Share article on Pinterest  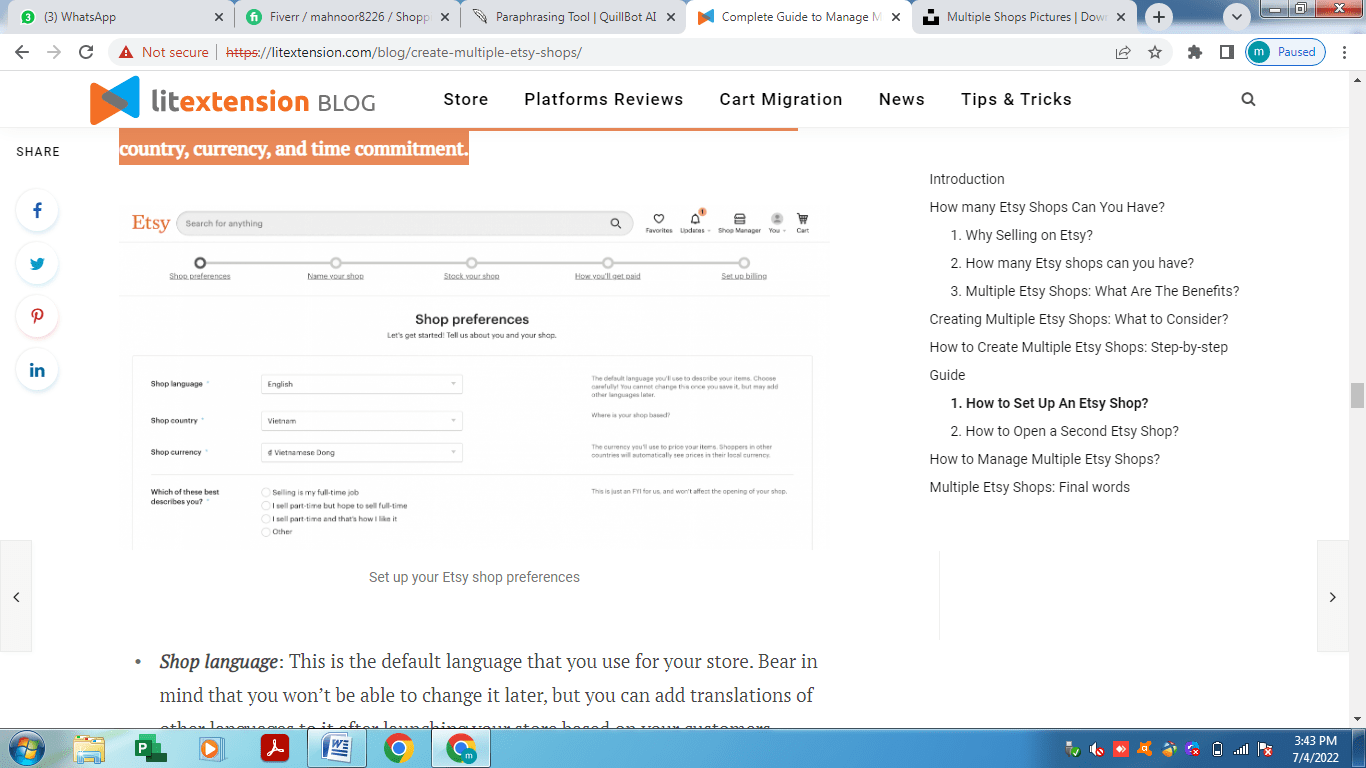pyautogui.click(x=37, y=317)
